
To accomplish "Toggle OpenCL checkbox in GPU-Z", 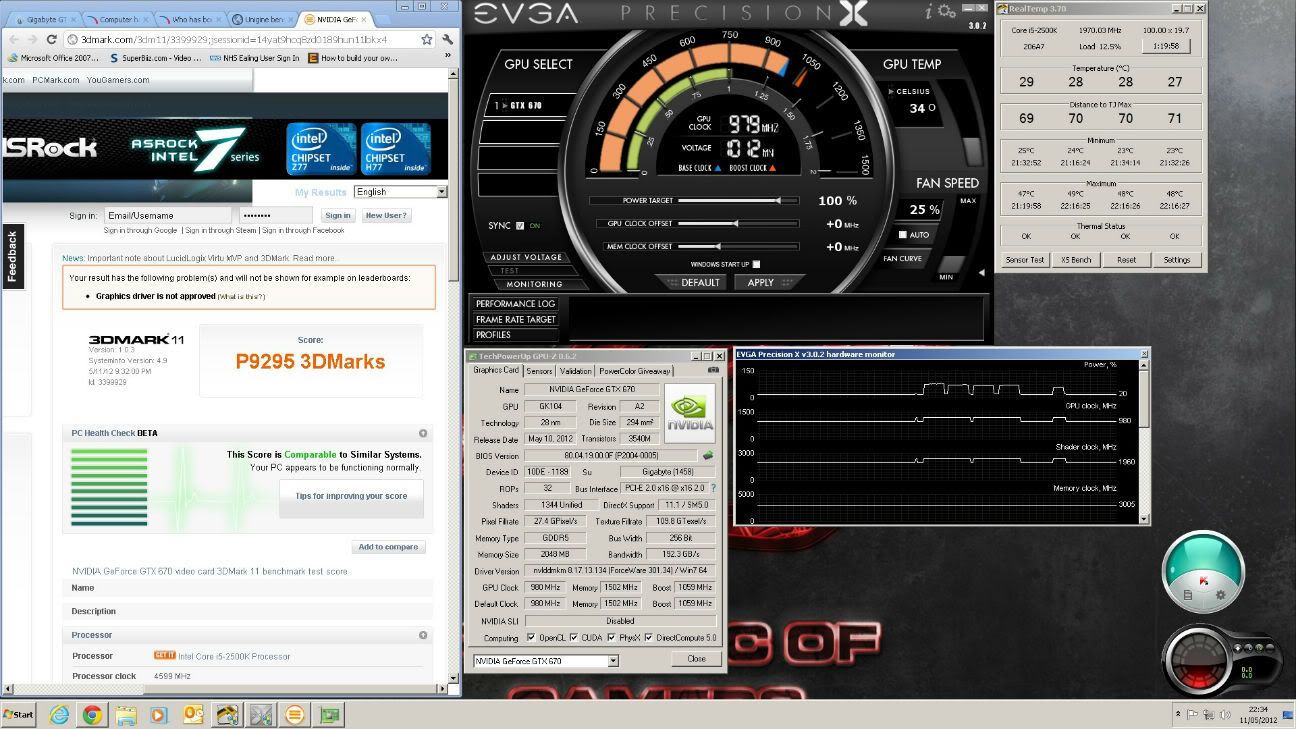I will click(530, 637).
